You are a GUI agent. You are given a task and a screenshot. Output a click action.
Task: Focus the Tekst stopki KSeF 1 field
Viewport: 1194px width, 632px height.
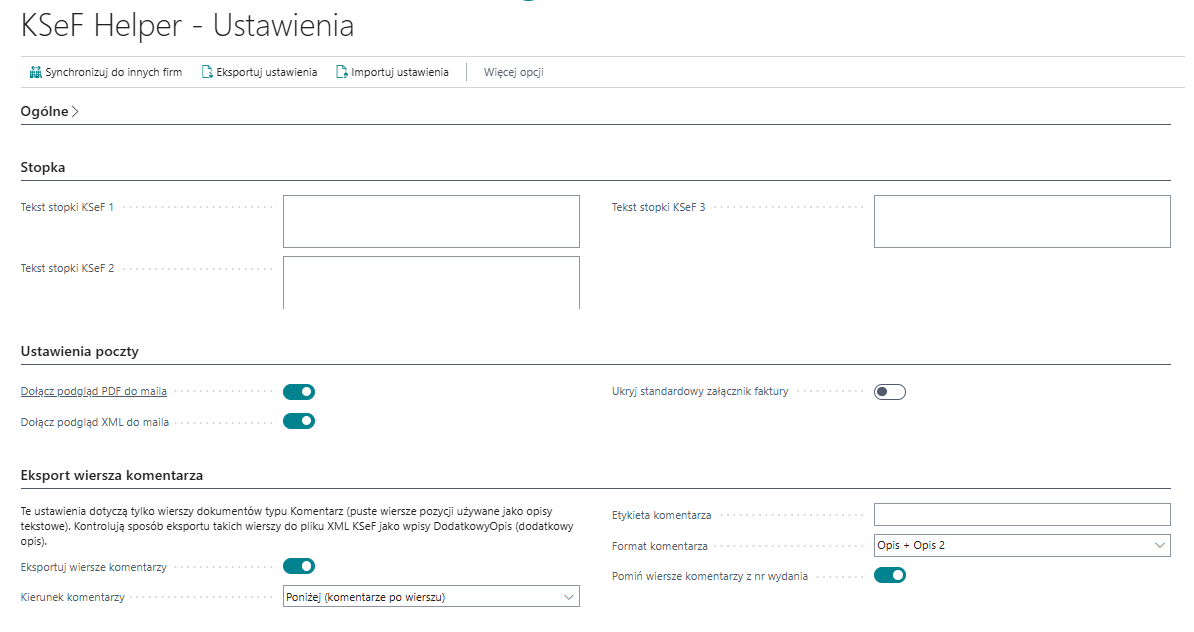click(x=431, y=222)
